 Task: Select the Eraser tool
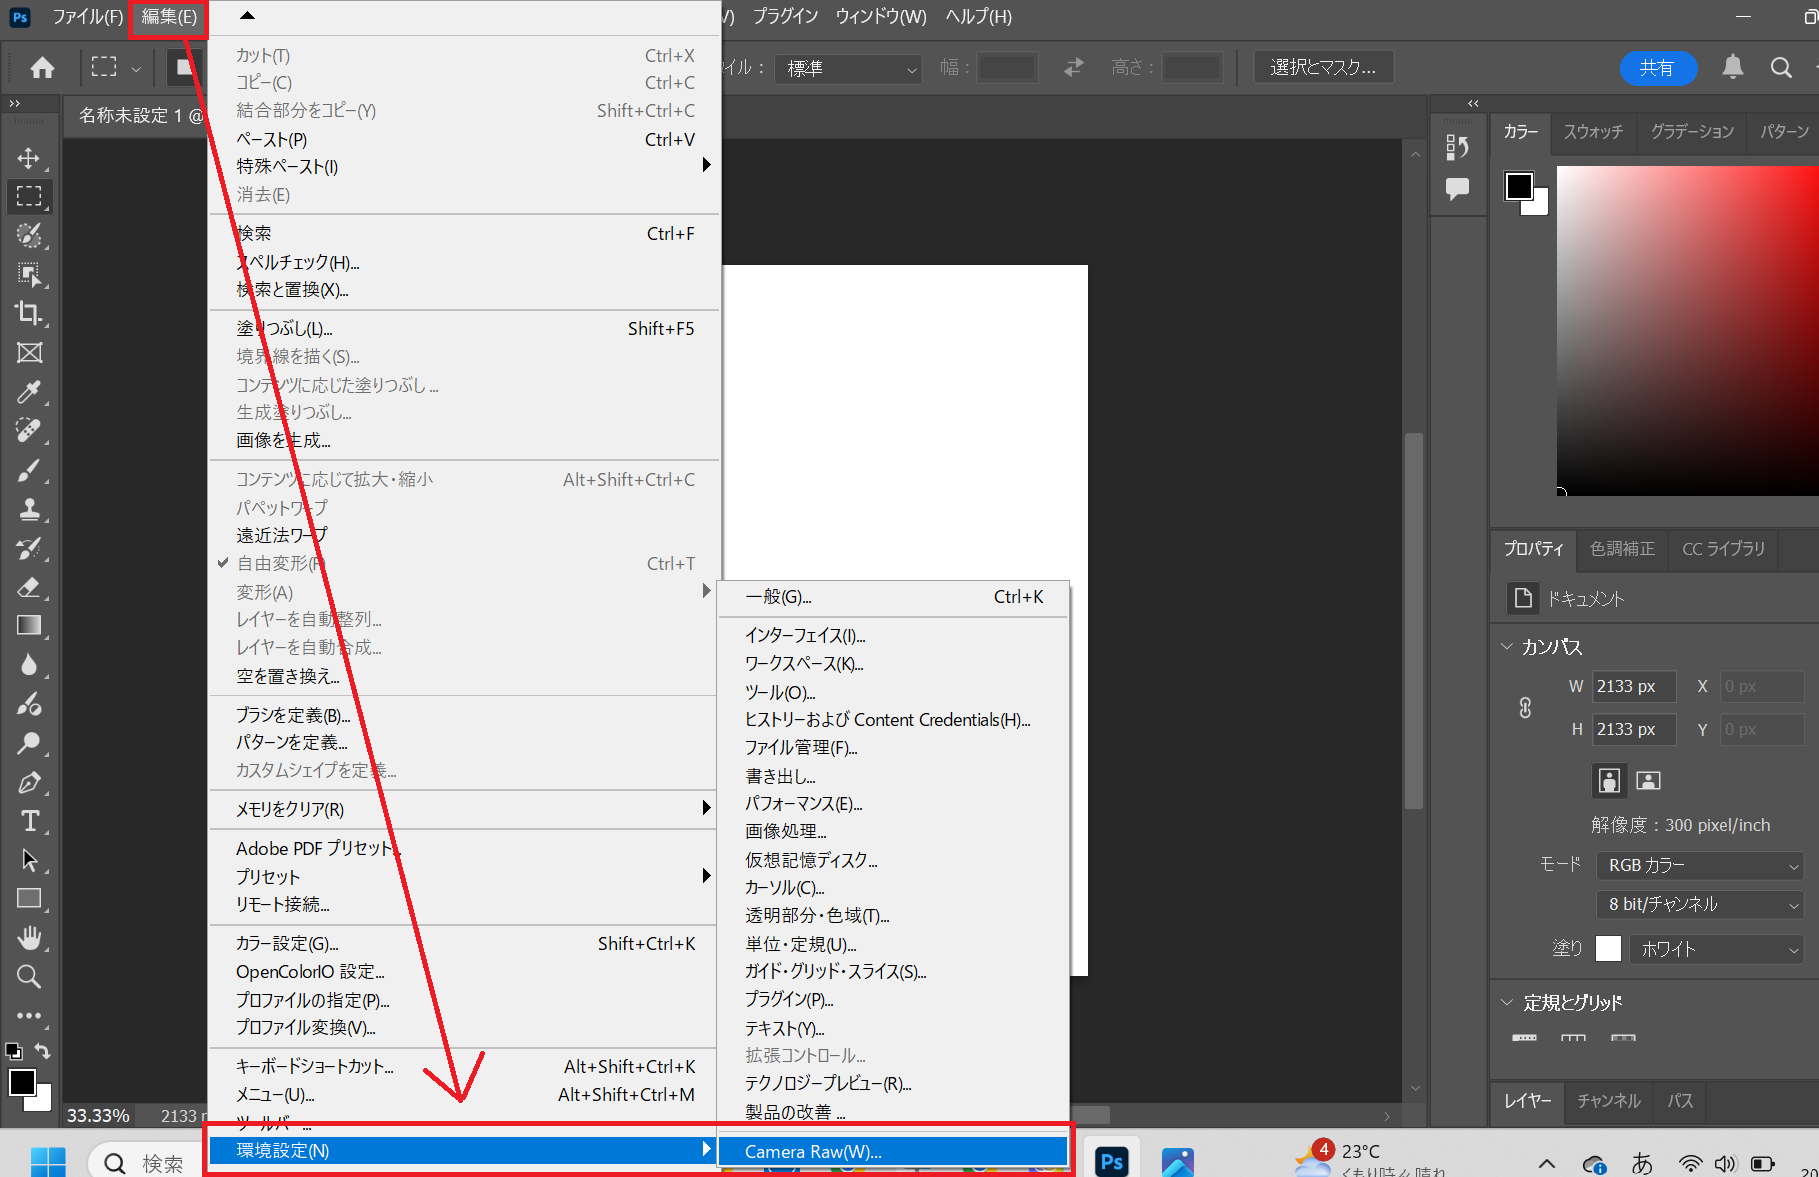click(x=29, y=586)
